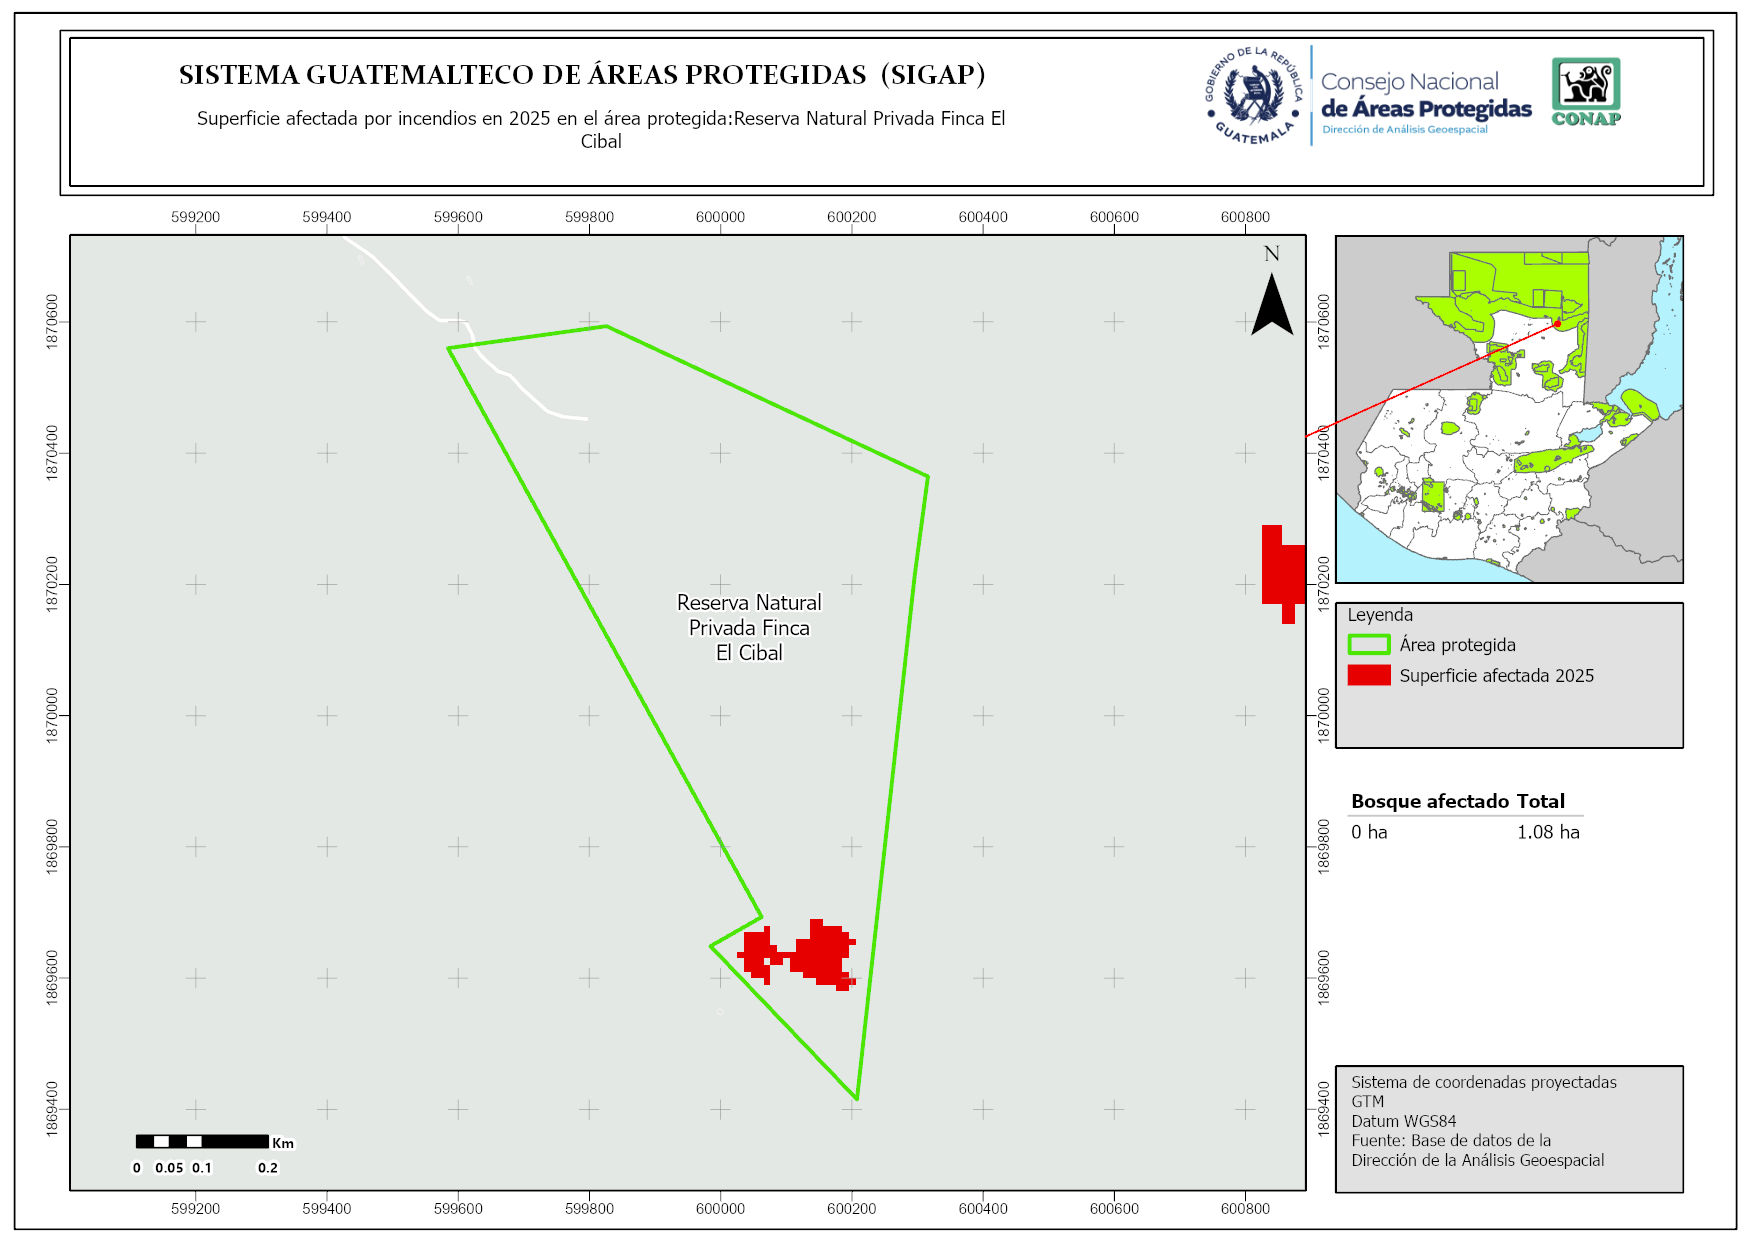Click the Consejo Nacional de Áreas Protegidas text

coord(1425,95)
